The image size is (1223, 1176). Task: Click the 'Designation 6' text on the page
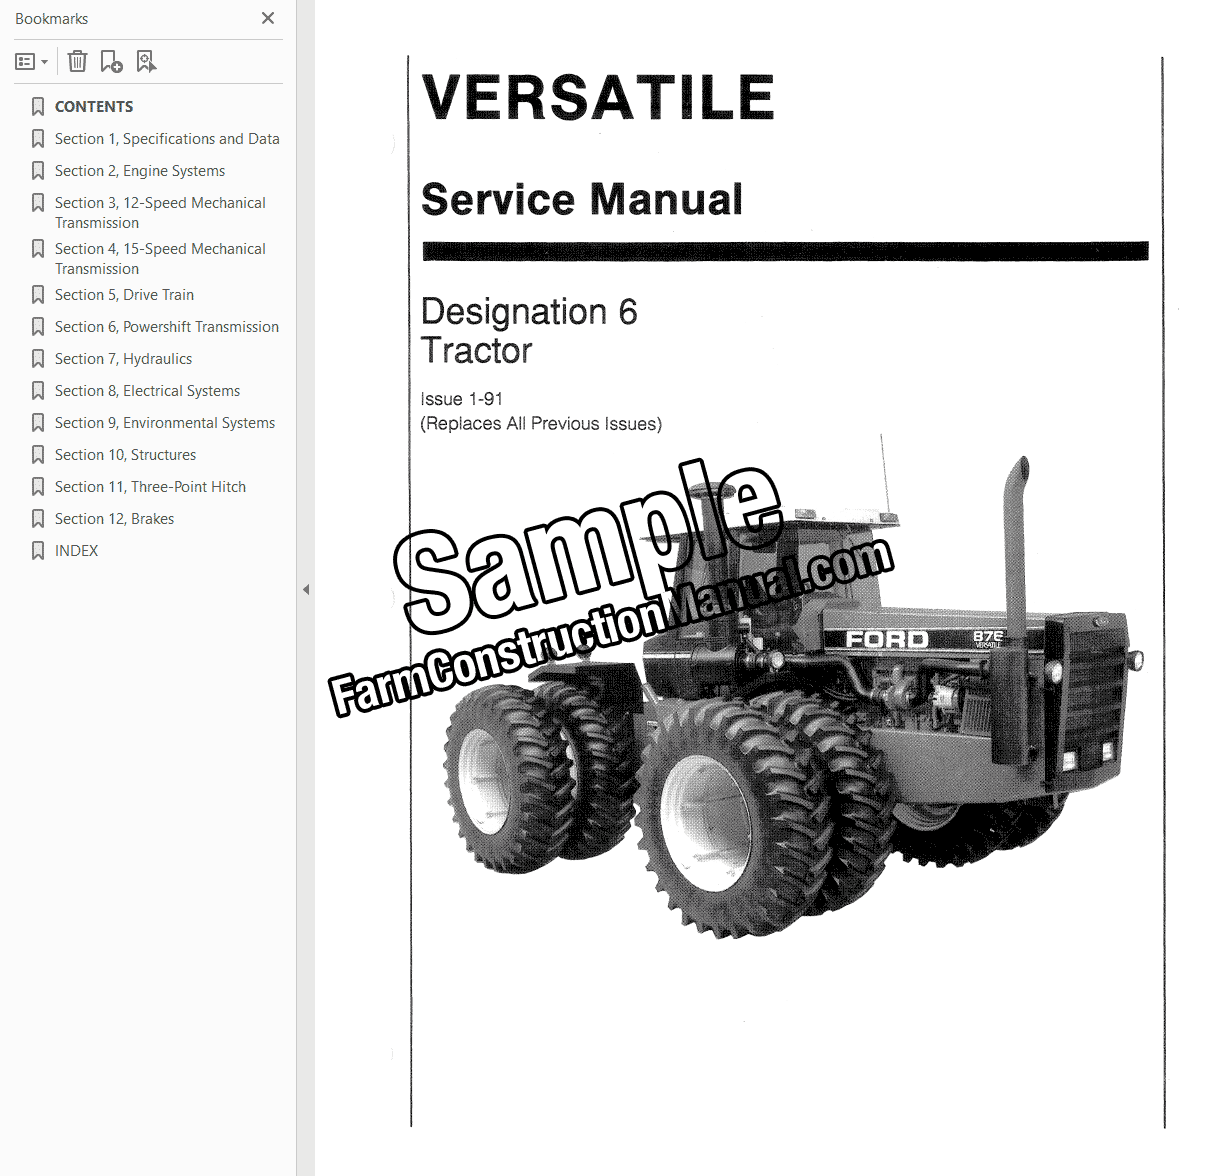529,312
